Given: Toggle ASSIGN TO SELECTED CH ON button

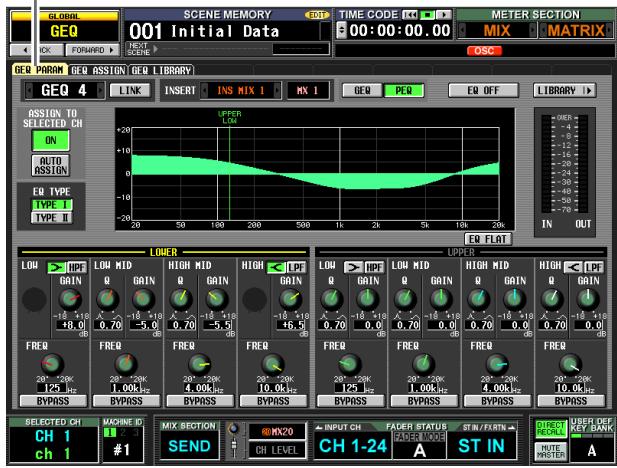Looking at the screenshot, I should (51, 141).
